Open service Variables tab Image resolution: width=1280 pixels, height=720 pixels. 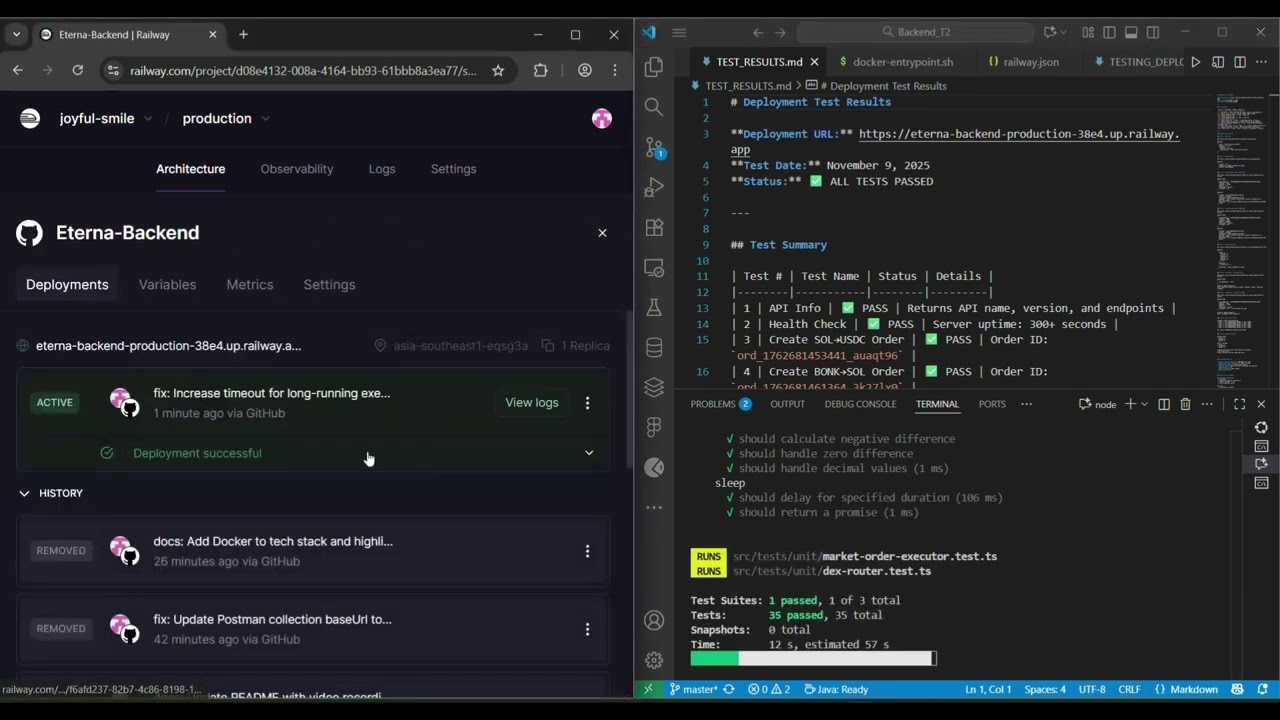point(167,285)
